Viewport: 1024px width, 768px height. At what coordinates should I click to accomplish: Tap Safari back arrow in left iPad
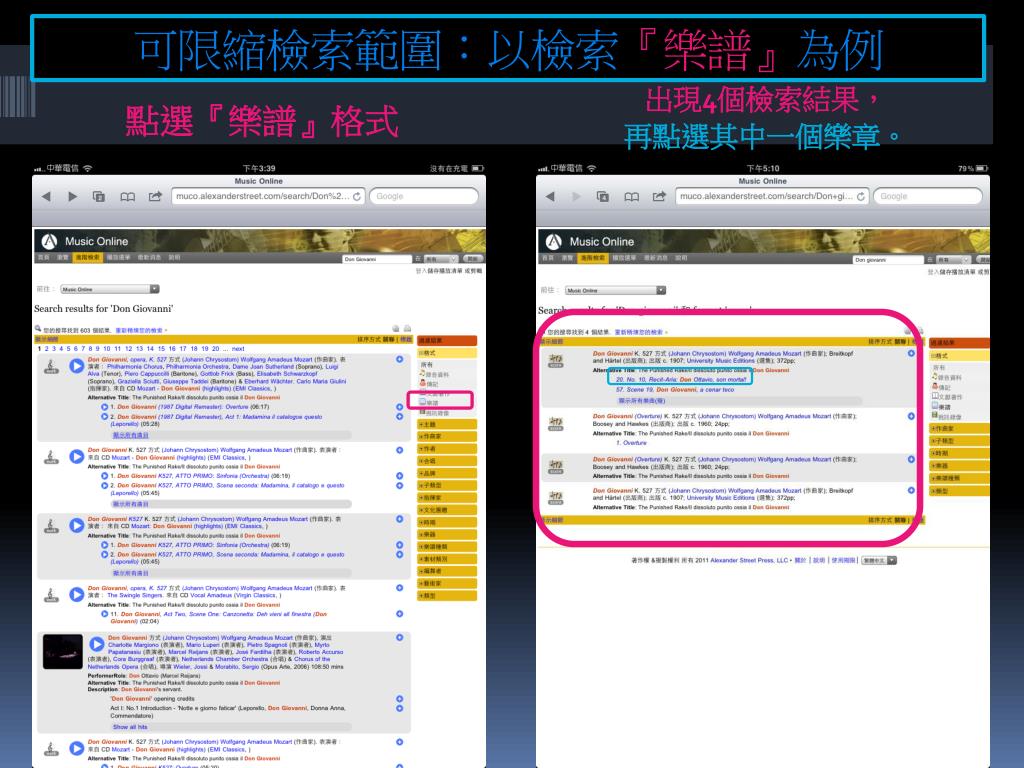46,197
